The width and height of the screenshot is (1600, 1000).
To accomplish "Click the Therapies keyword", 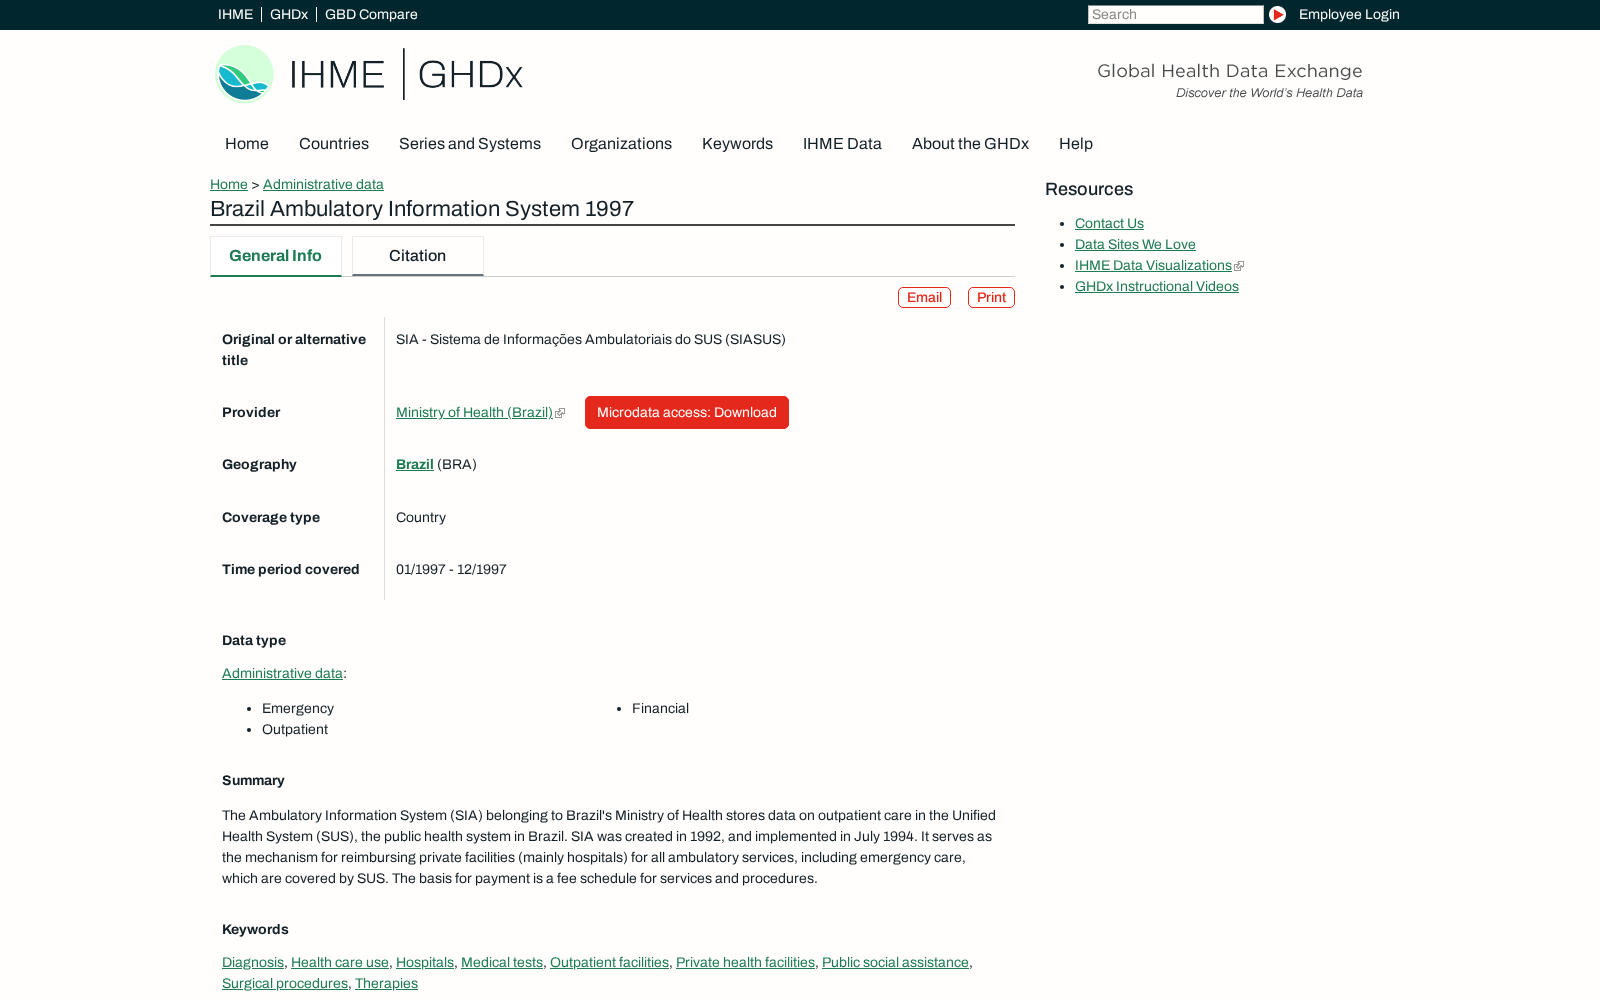I will point(386,983).
